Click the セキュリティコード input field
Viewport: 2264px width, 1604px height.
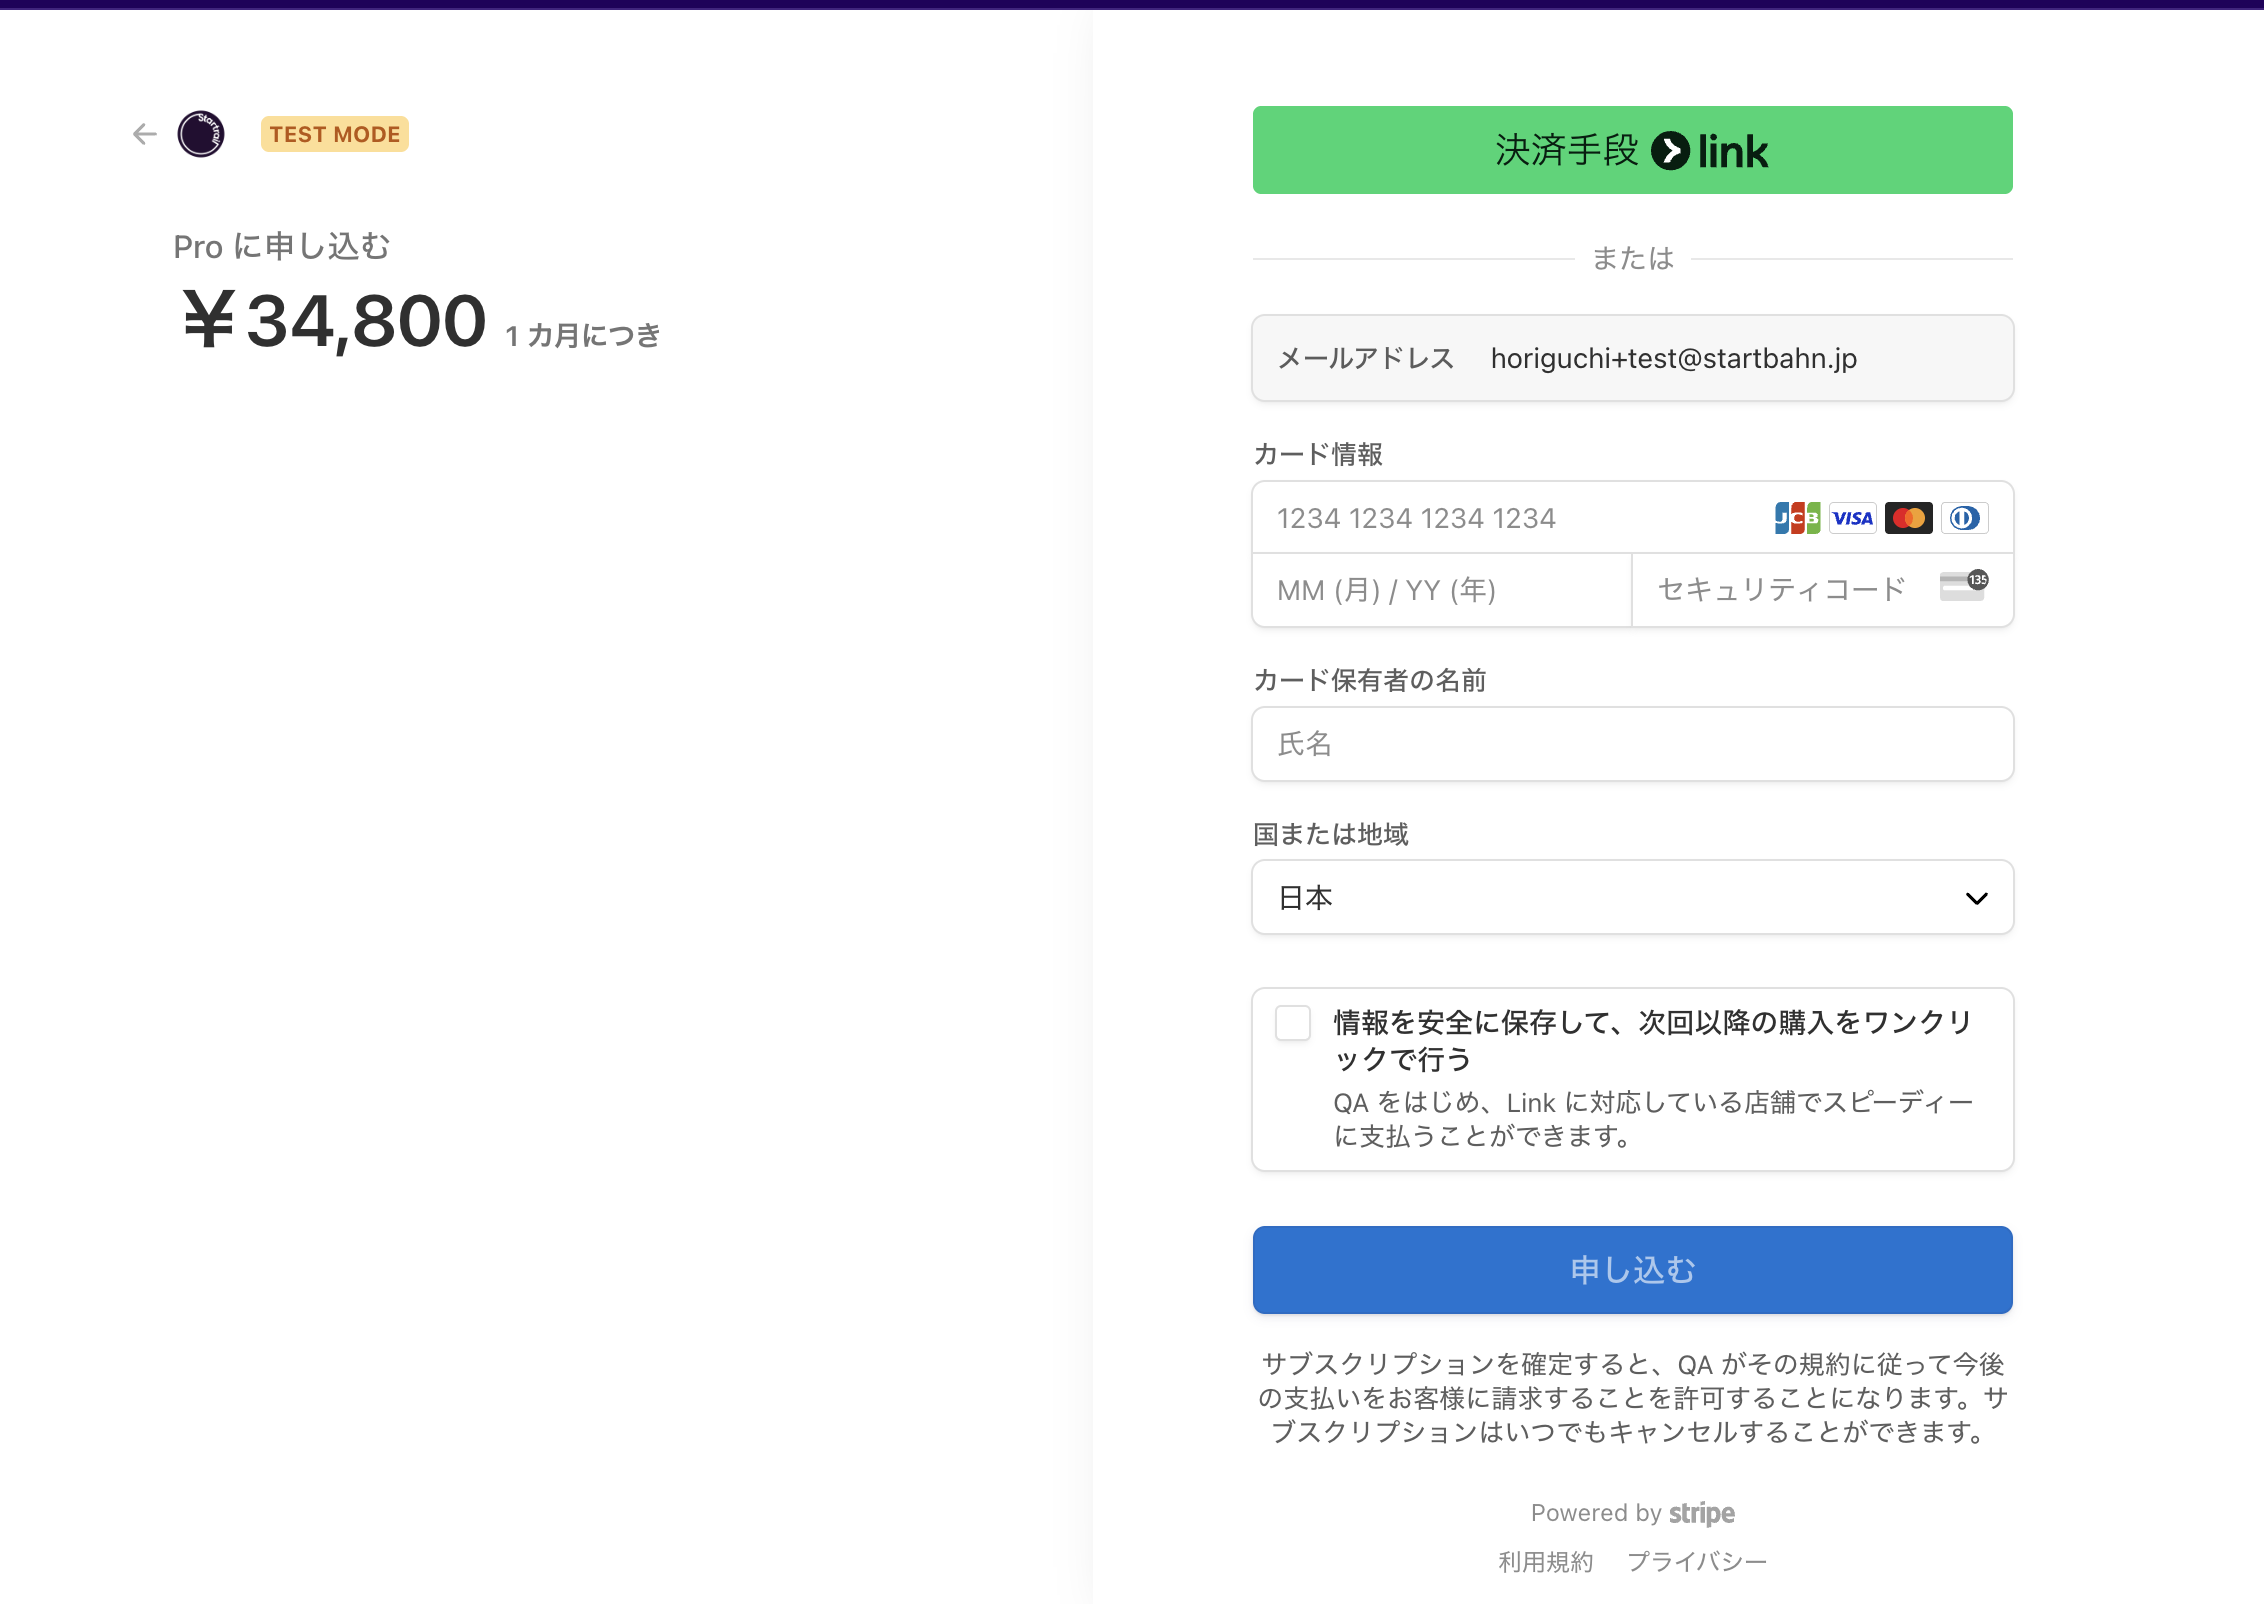[x=1780, y=590]
